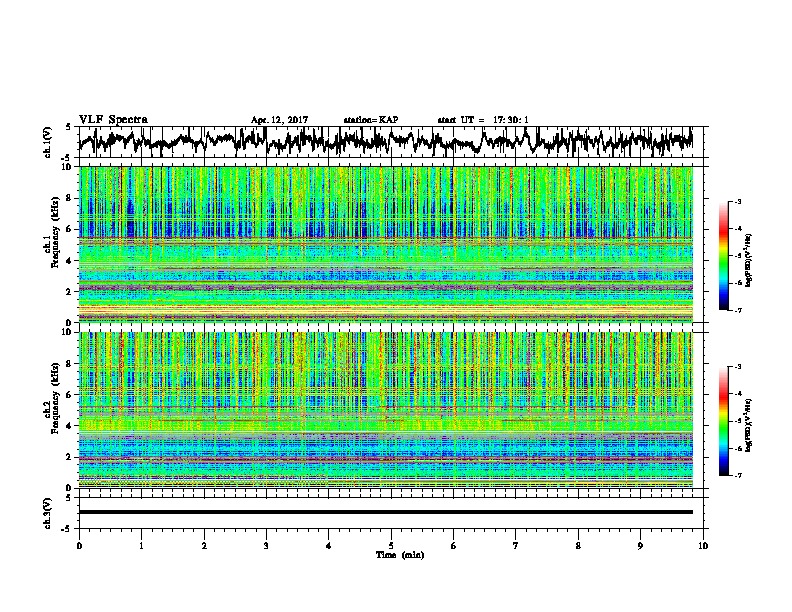Click time axis tick label '0'
The image size is (792, 612).
point(79,546)
